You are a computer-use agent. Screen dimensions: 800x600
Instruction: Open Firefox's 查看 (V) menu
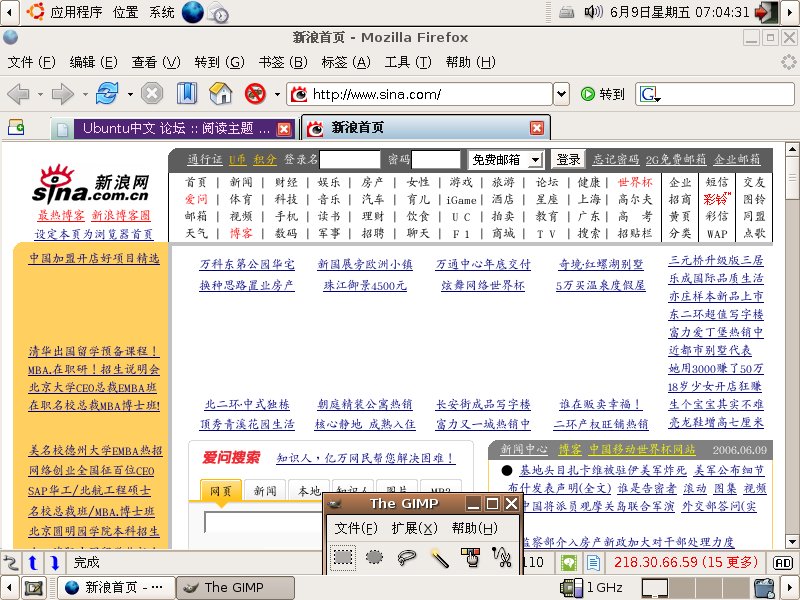coord(156,62)
